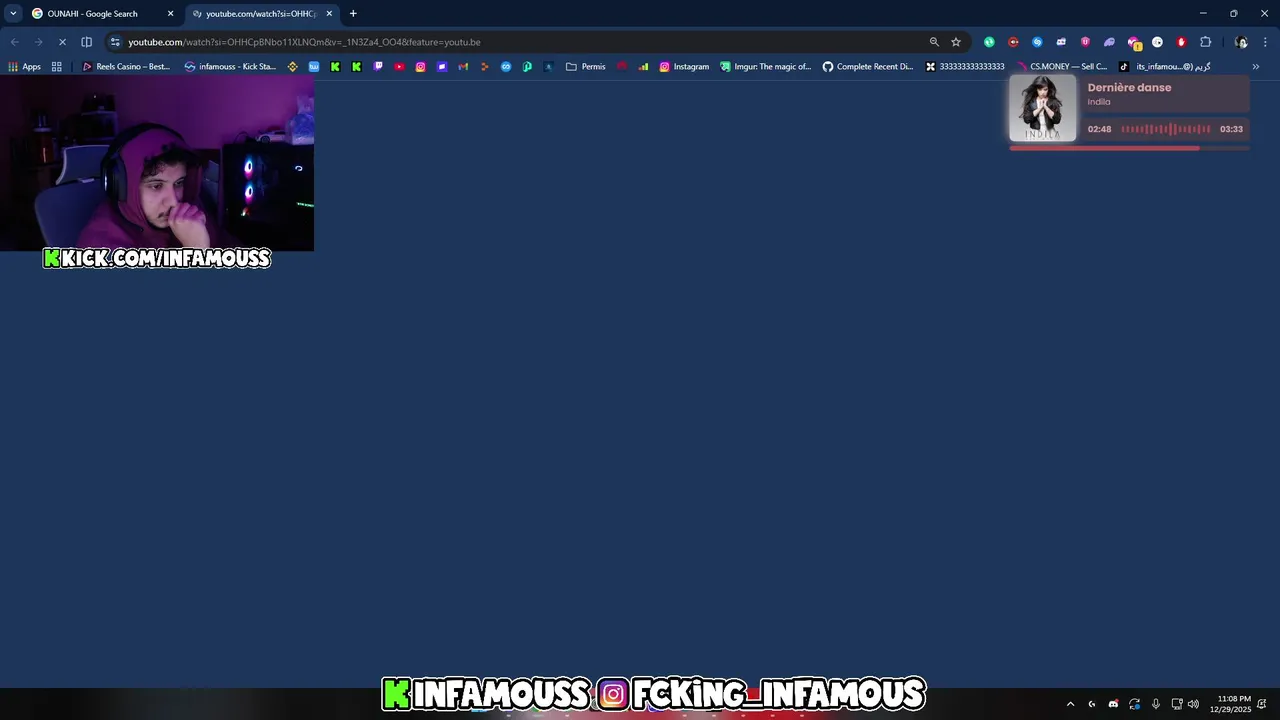
Task: Open site information icon in address bar
Action: 115,42
